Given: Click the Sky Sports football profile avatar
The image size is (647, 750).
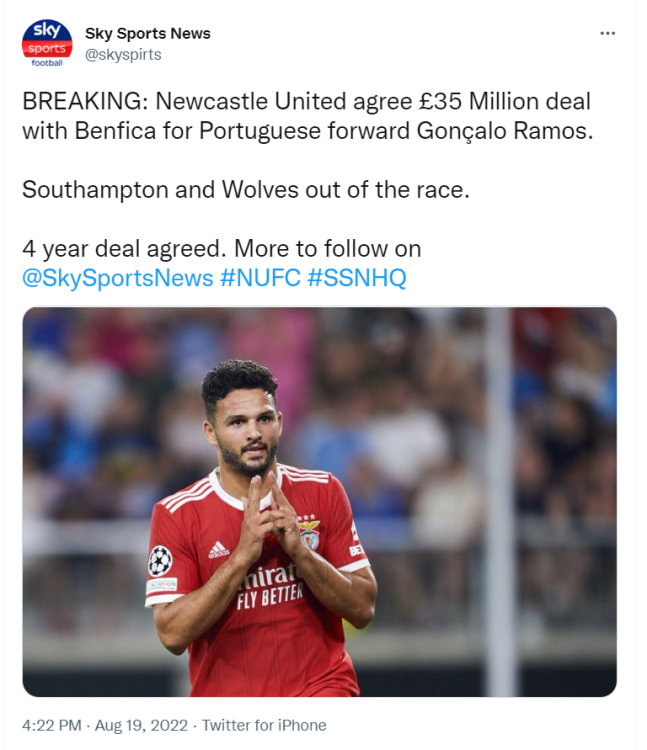Looking at the screenshot, I should pos(47,43).
